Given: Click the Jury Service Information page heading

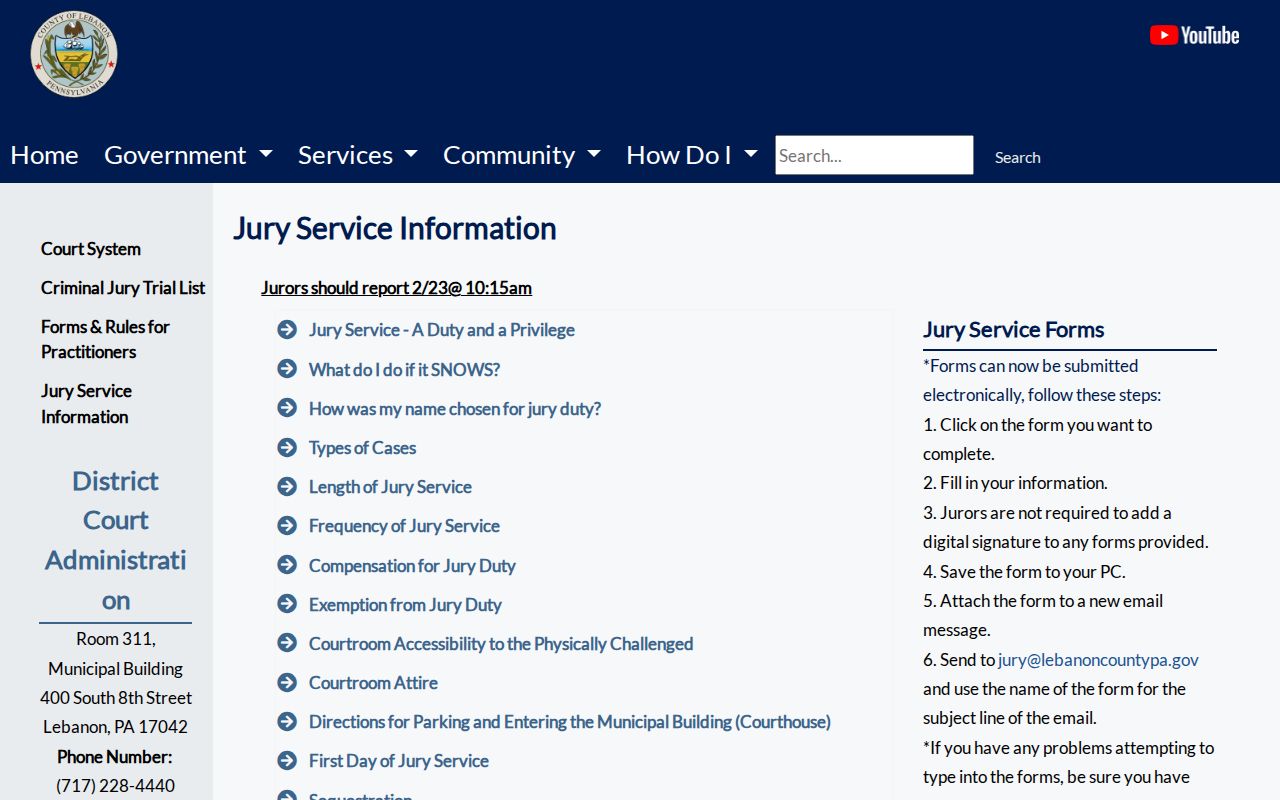Looking at the screenshot, I should point(394,228).
